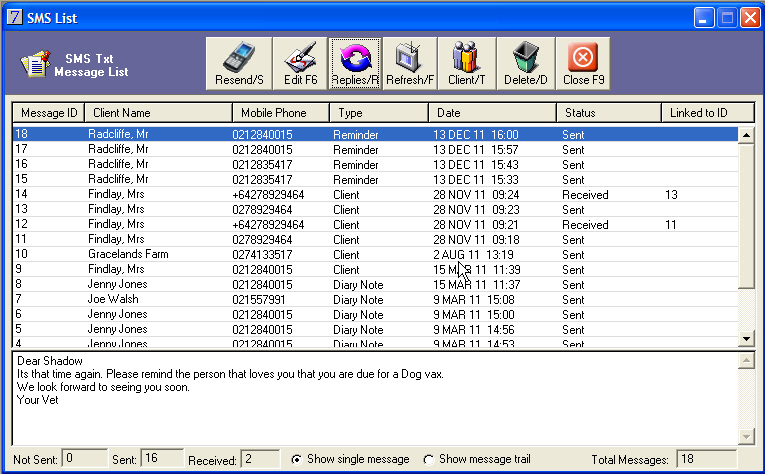Click mobile number 0274133517
Viewport: 765px width, 474px height.
tap(262, 255)
